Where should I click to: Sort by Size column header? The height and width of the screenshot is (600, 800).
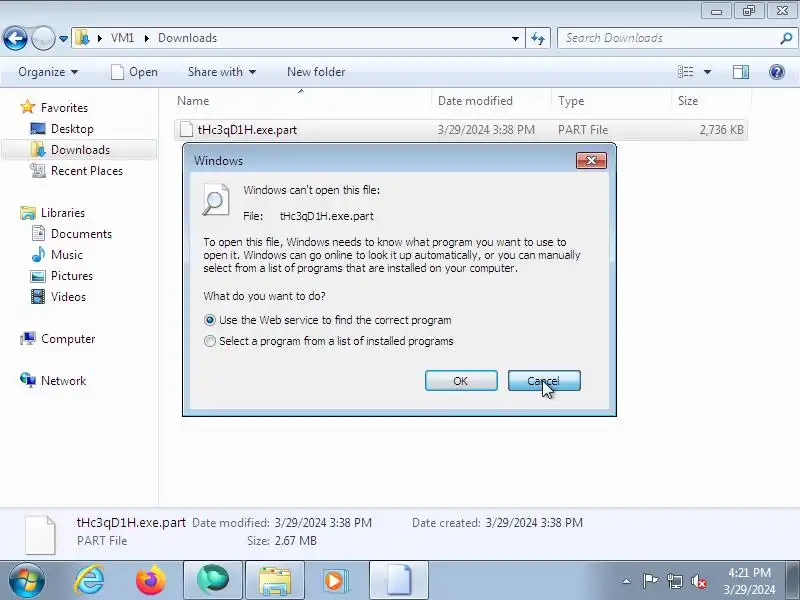pyautogui.click(x=711, y=101)
